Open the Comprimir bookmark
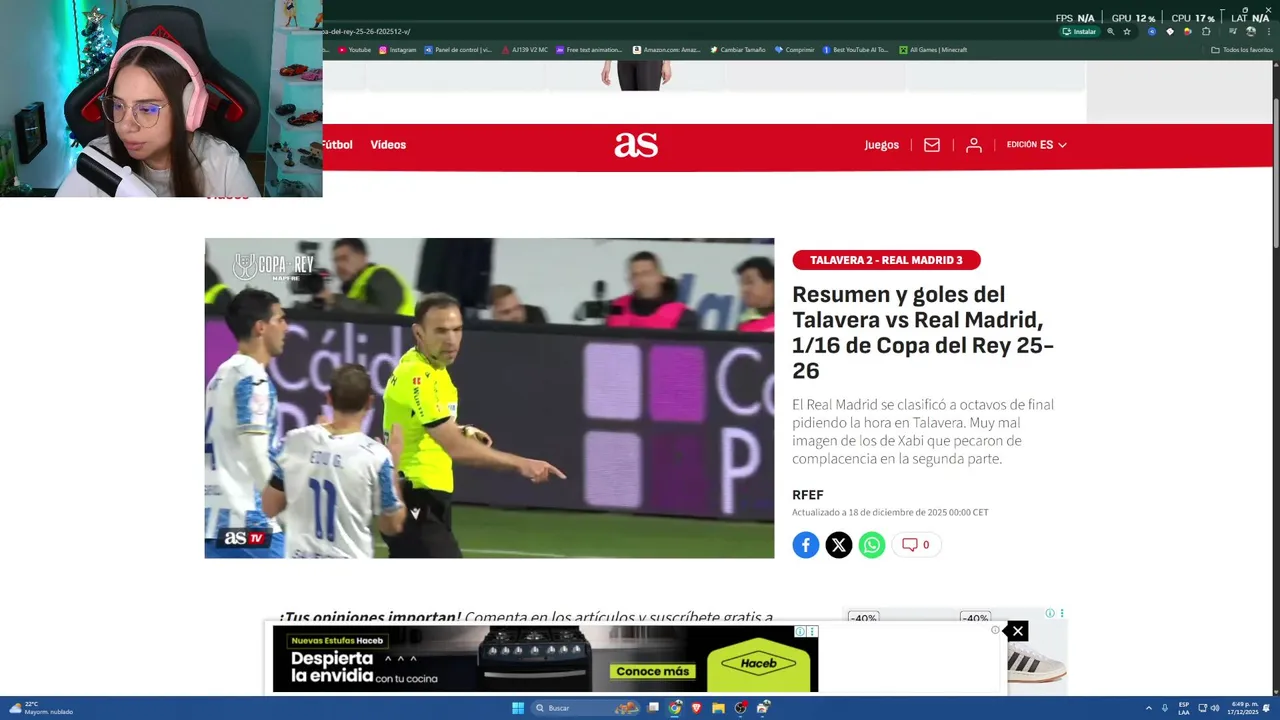This screenshot has width=1280, height=720. click(x=795, y=50)
